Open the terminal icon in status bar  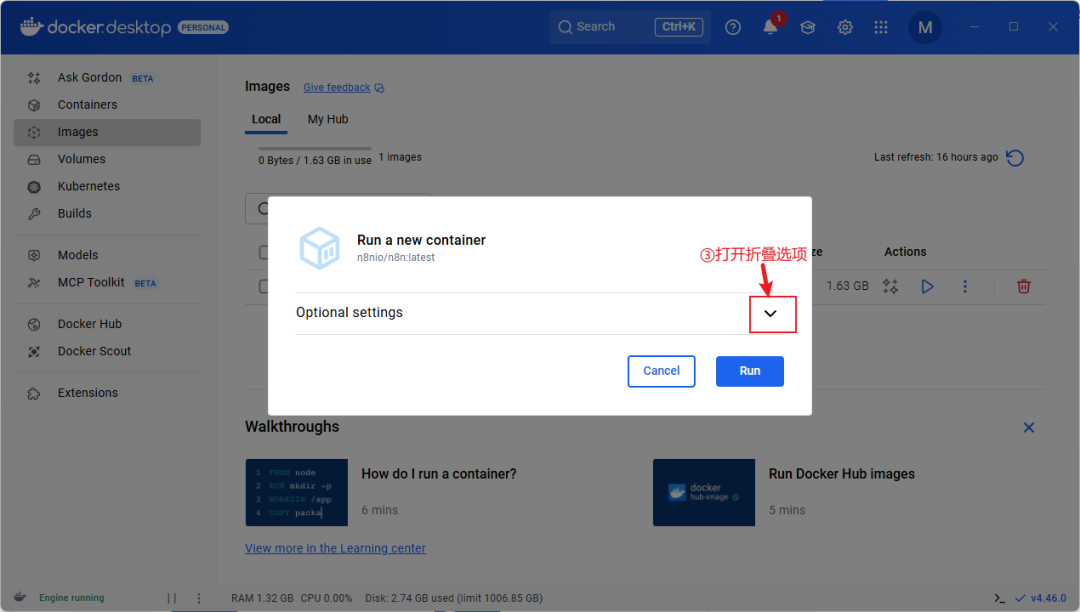click(999, 598)
